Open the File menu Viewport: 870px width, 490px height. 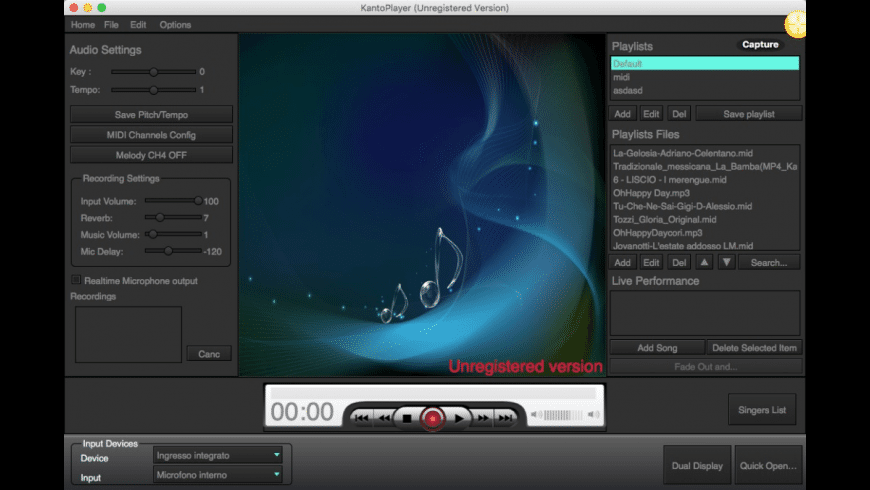click(111, 24)
